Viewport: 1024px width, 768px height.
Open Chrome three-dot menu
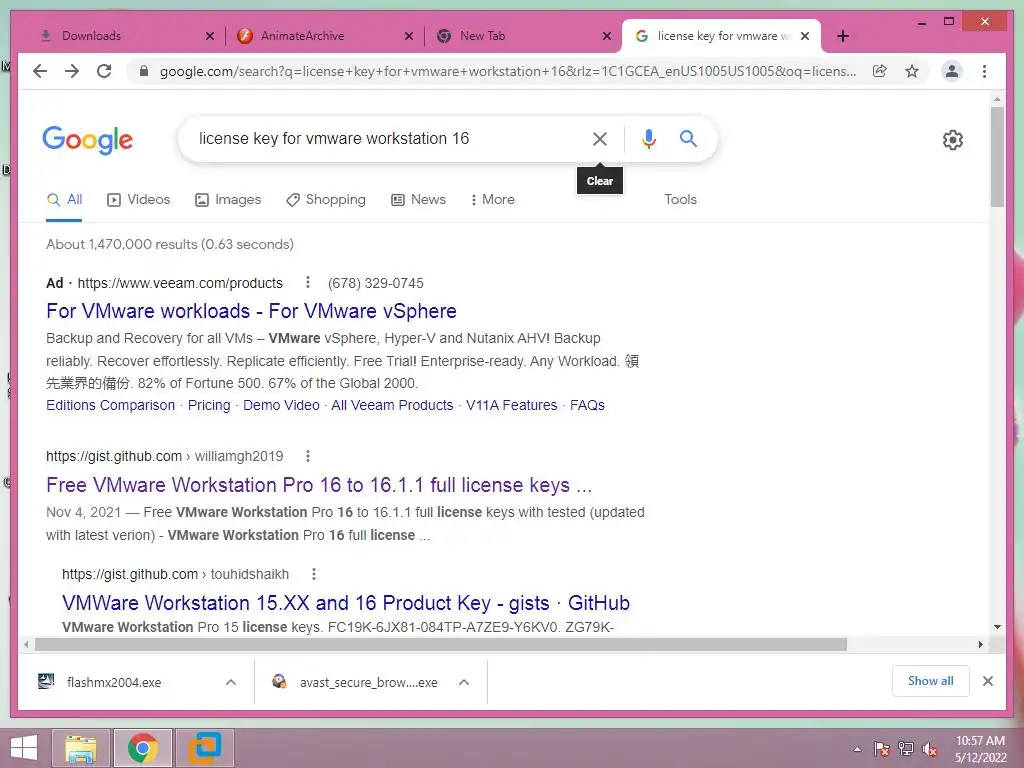point(984,71)
